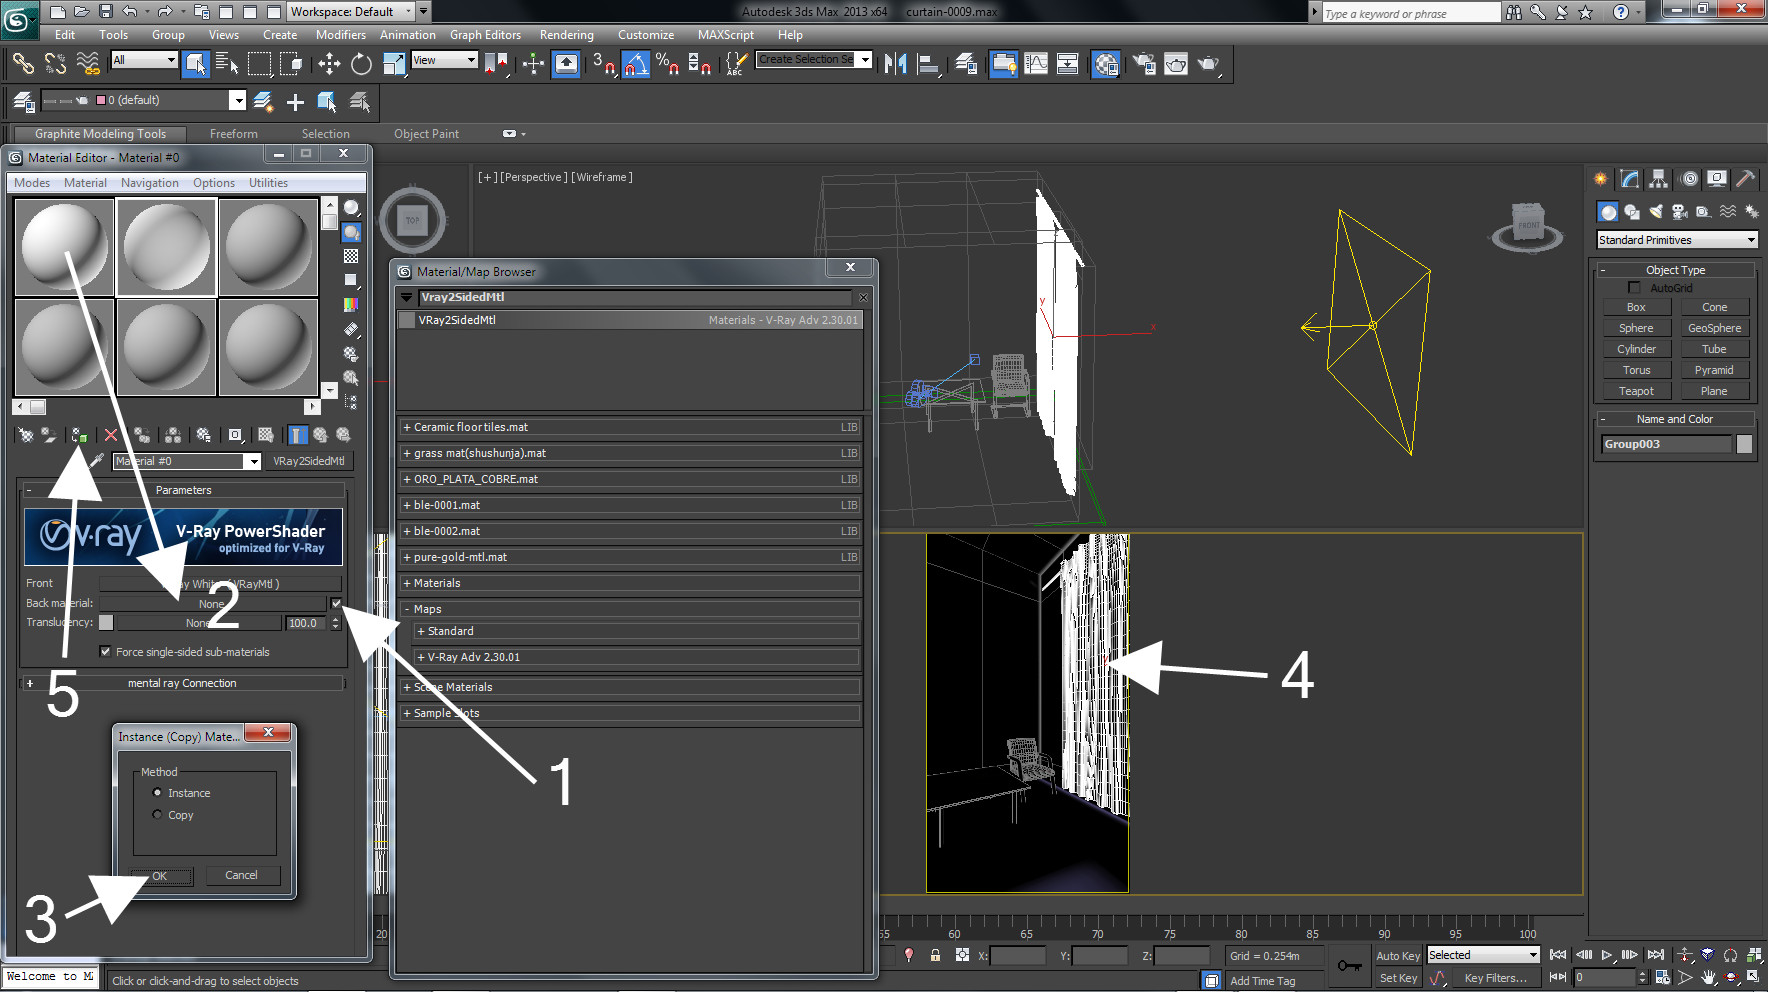
Task: Select the Select Object tool in main toolbar
Action: [196, 64]
